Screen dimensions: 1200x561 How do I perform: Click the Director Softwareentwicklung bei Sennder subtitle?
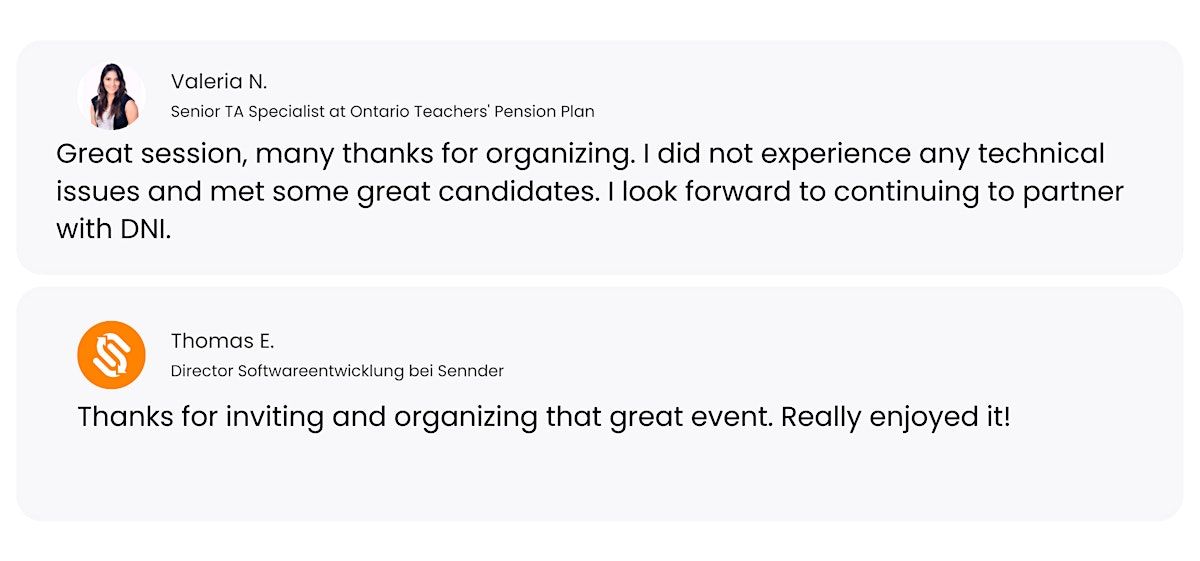click(x=337, y=371)
